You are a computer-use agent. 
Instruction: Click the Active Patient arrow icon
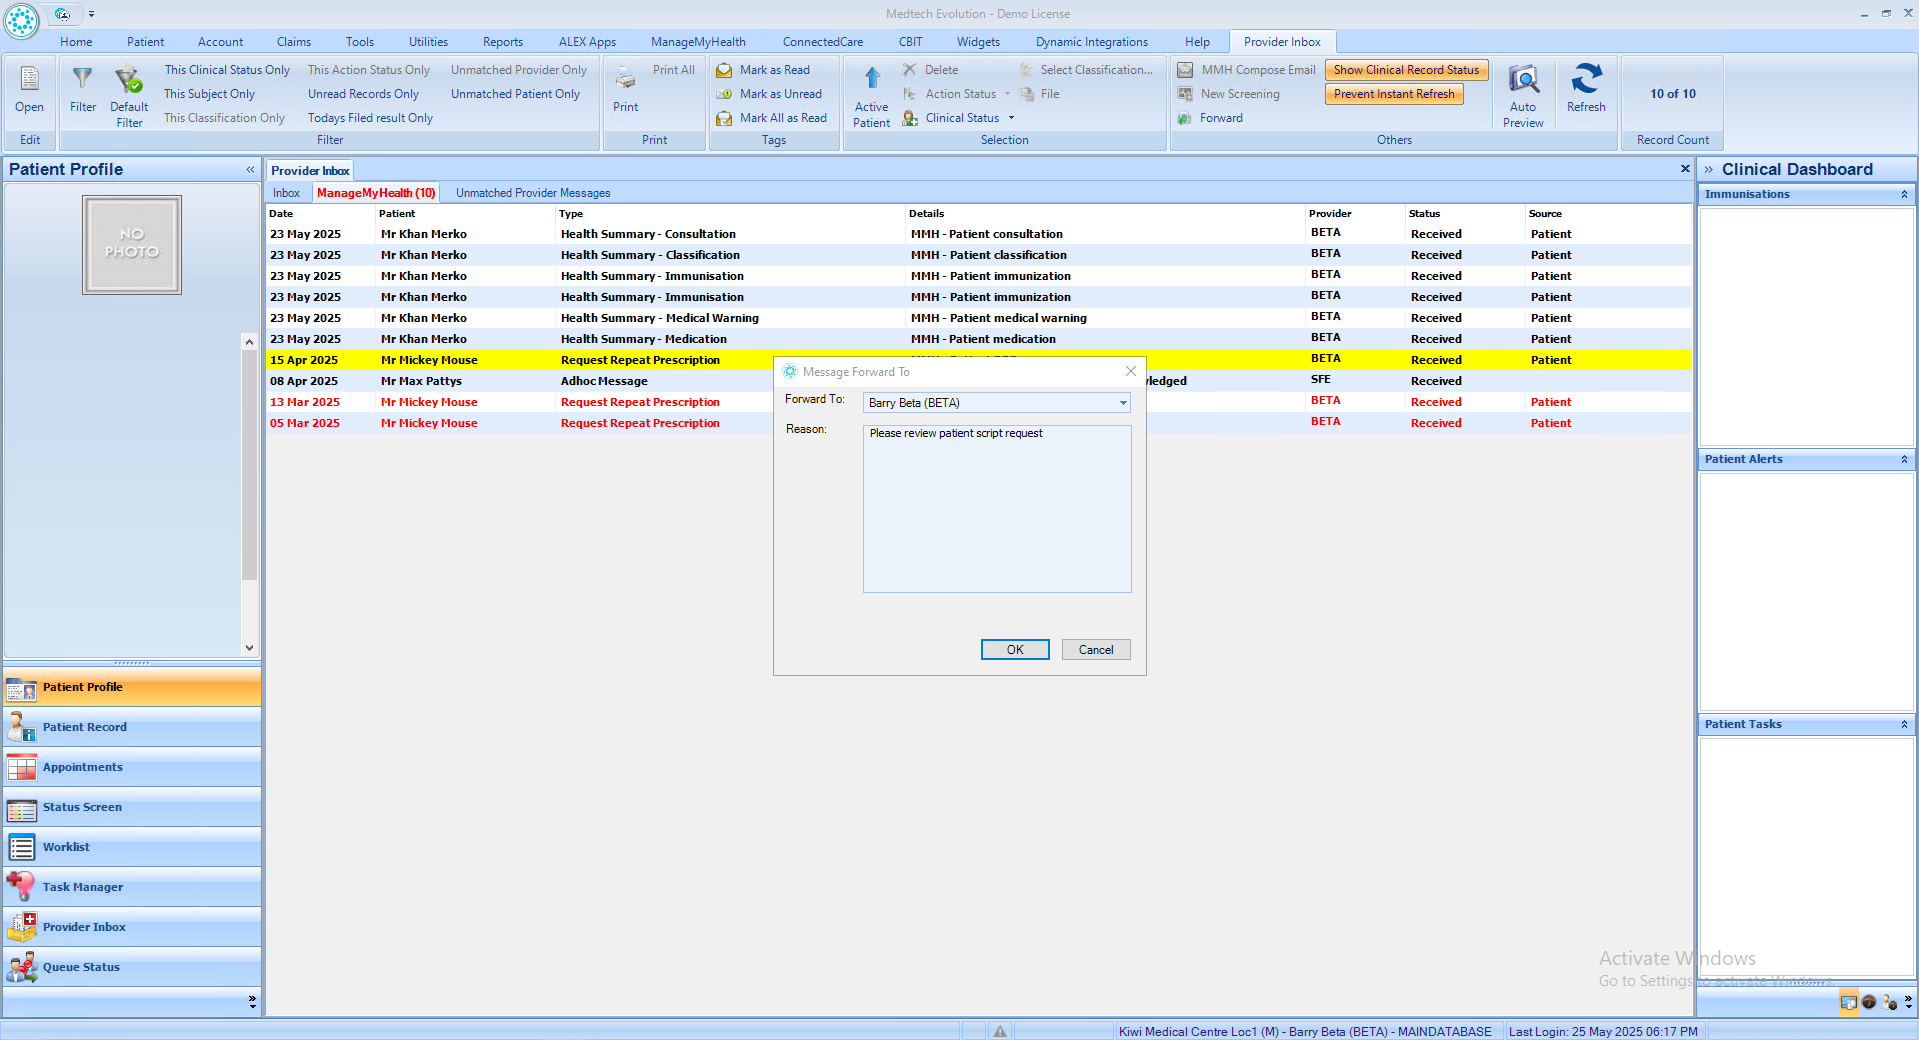871,78
